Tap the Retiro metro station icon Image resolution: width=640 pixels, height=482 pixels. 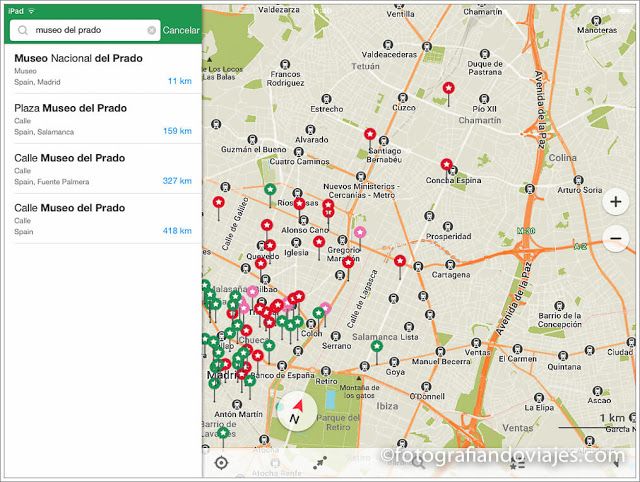(x=325, y=371)
